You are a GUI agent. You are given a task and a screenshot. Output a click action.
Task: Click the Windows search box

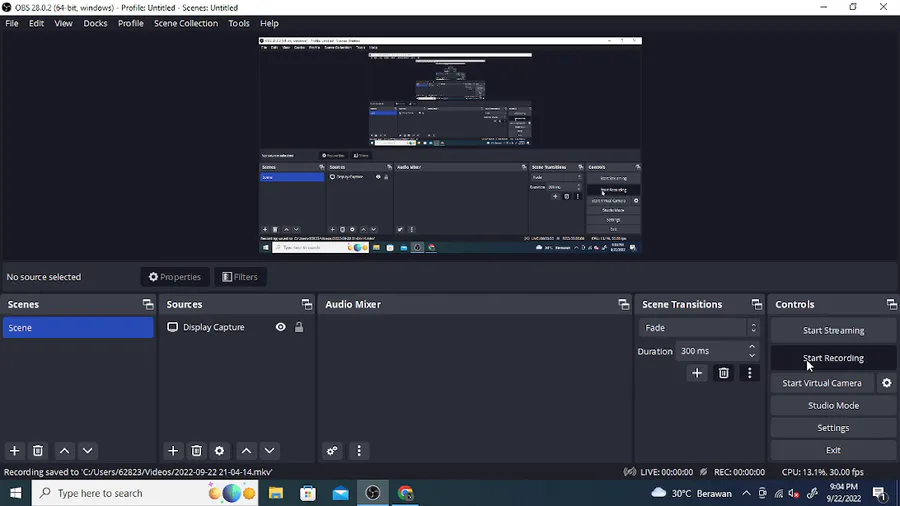(x=145, y=493)
